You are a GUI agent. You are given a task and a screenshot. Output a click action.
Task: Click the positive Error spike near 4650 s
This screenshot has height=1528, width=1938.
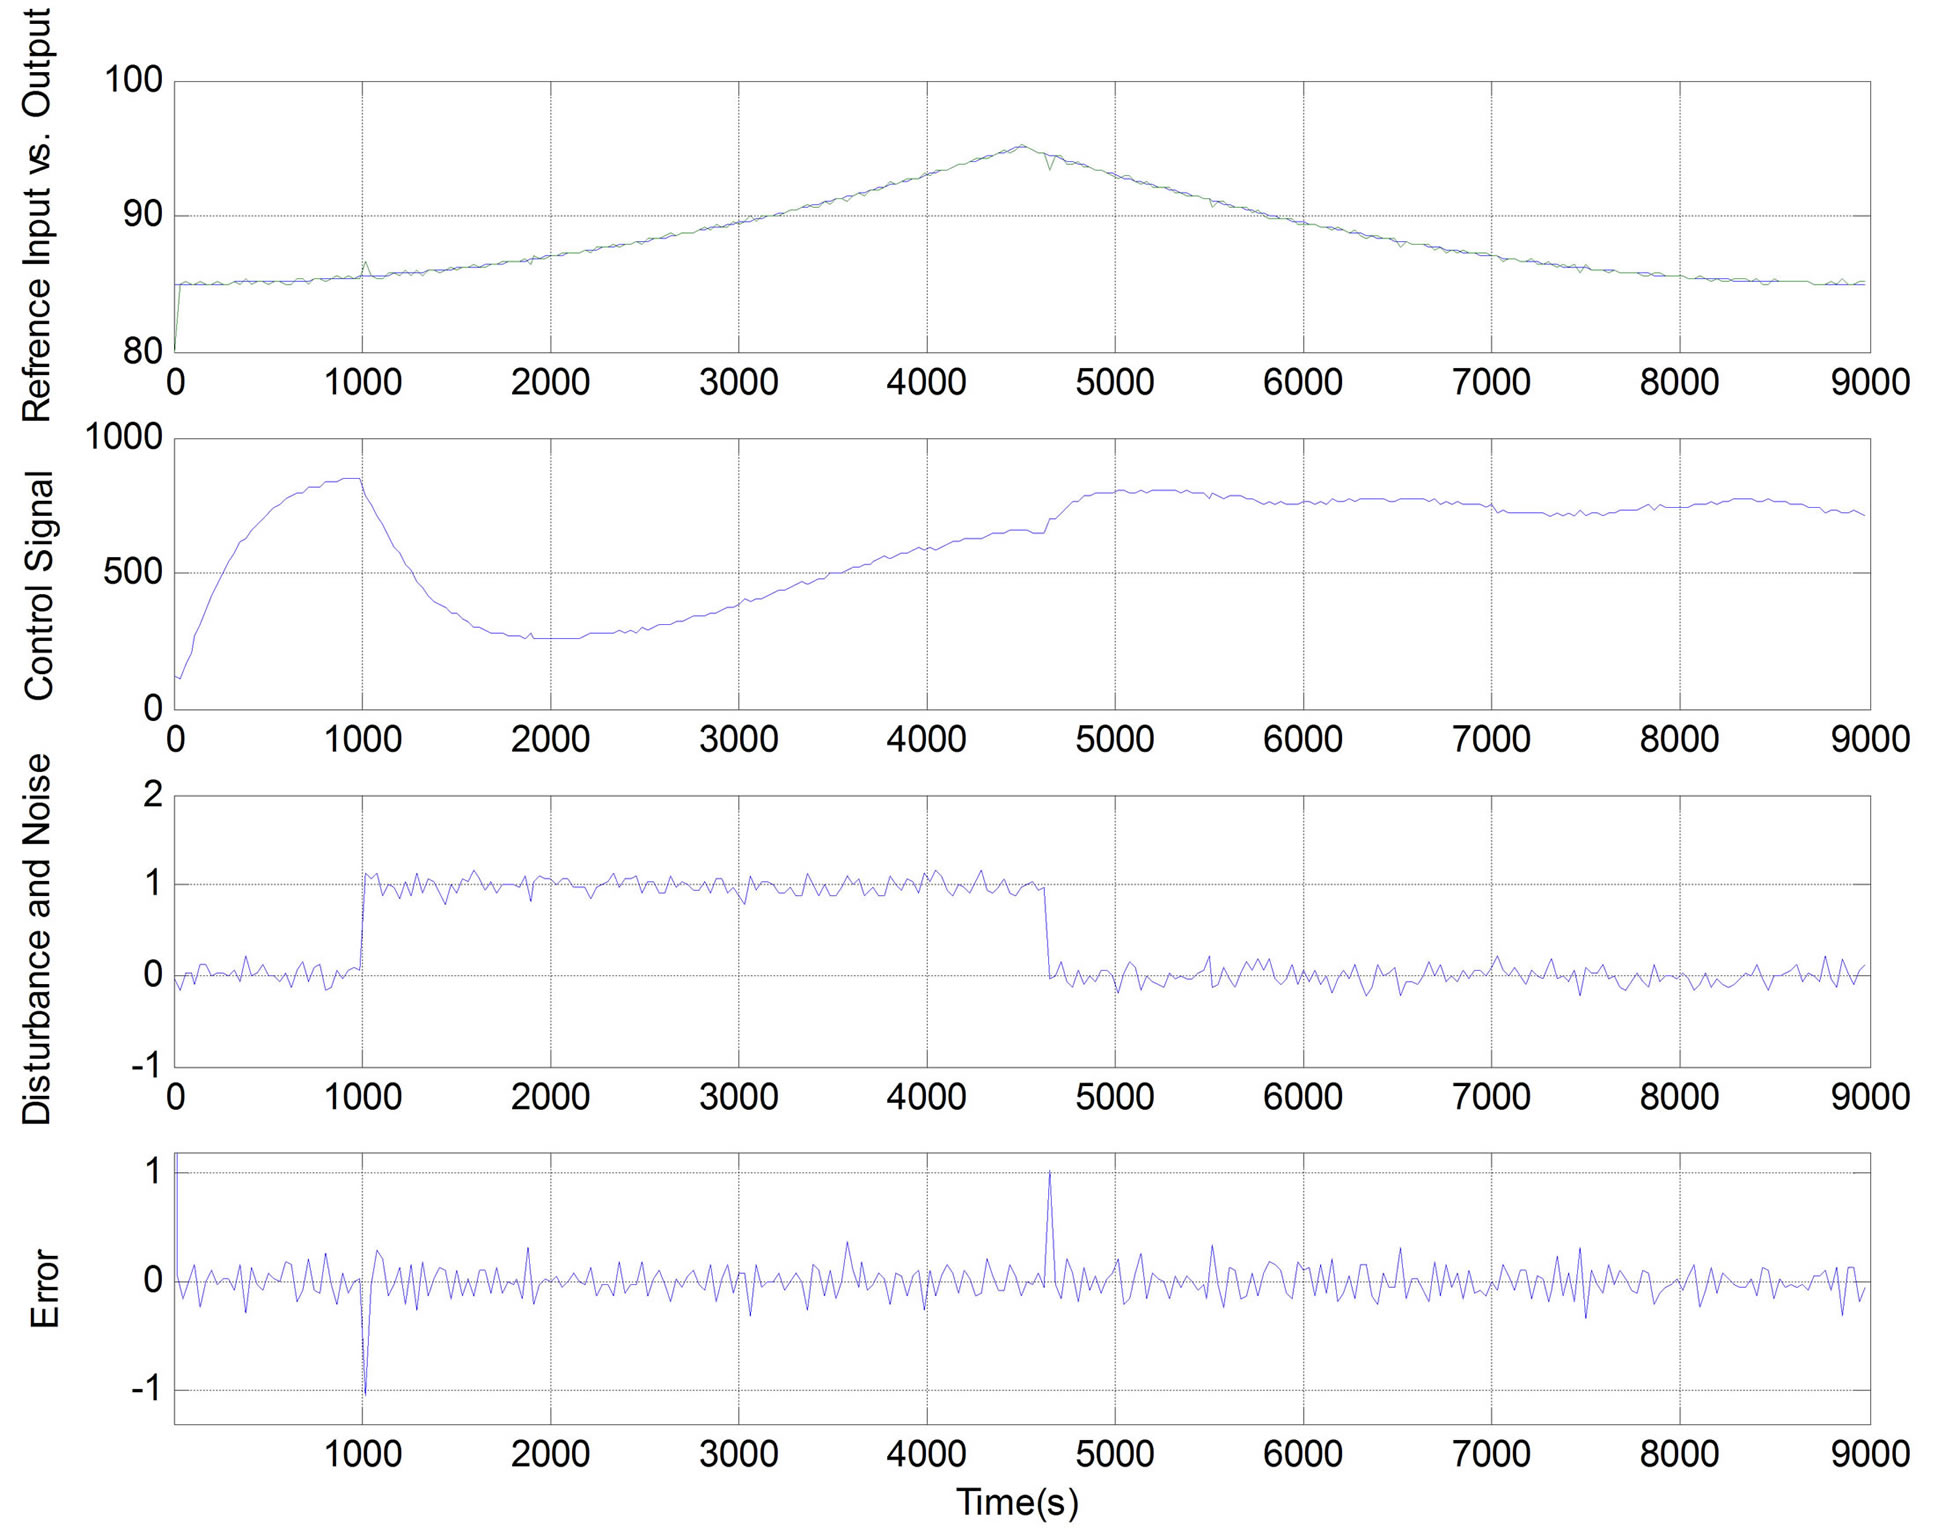tap(1049, 1226)
